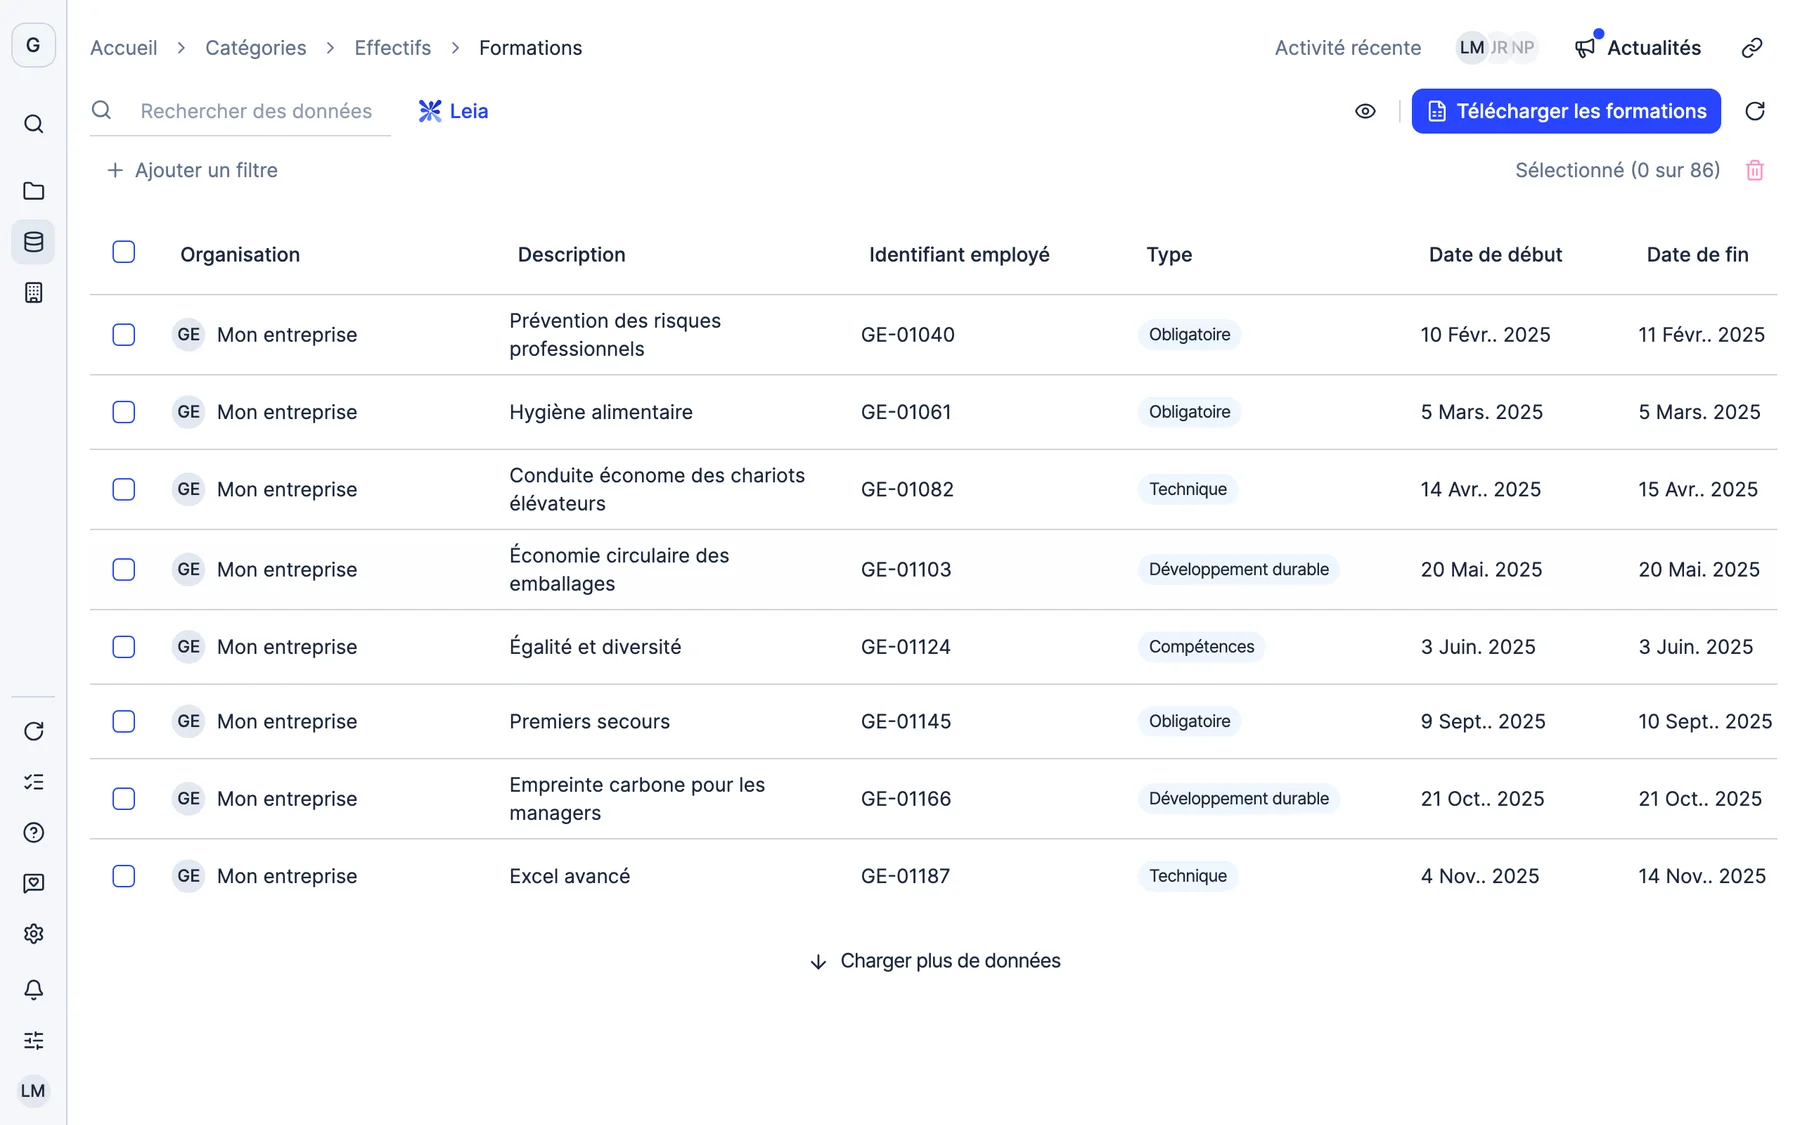Screen dimensions: 1800x1125
Task: Go to Catégories breadcrumb
Action: 256,48
